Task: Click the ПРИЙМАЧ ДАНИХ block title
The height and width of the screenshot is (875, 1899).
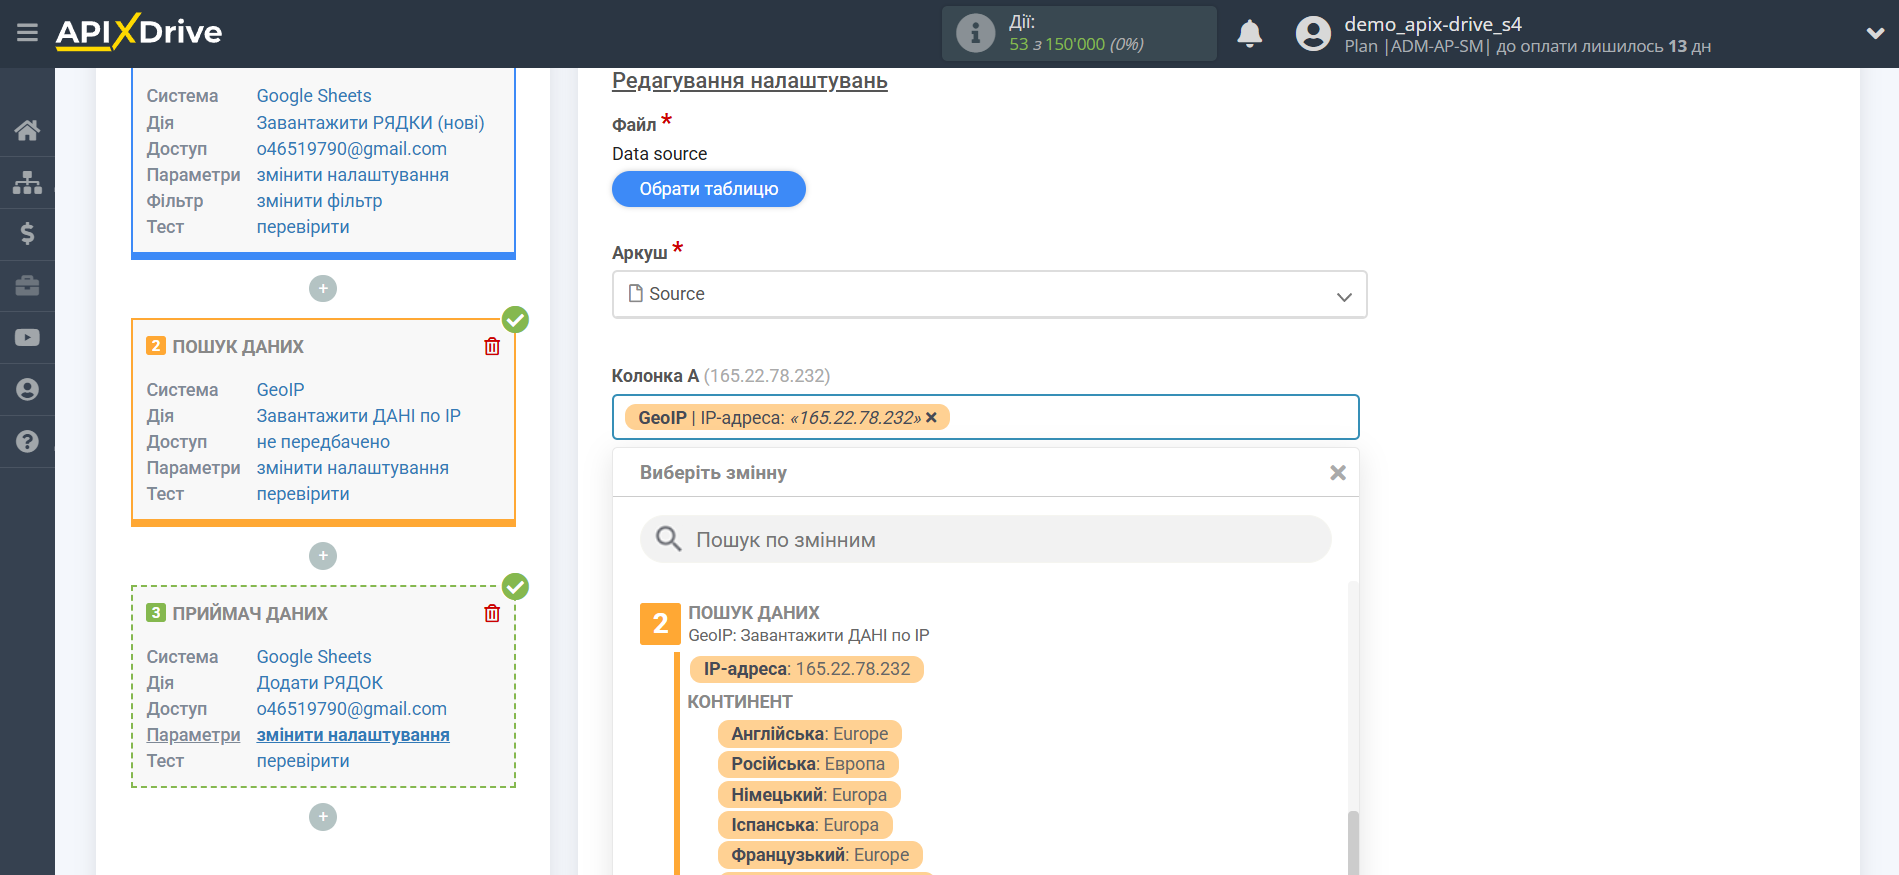Action: click(250, 613)
